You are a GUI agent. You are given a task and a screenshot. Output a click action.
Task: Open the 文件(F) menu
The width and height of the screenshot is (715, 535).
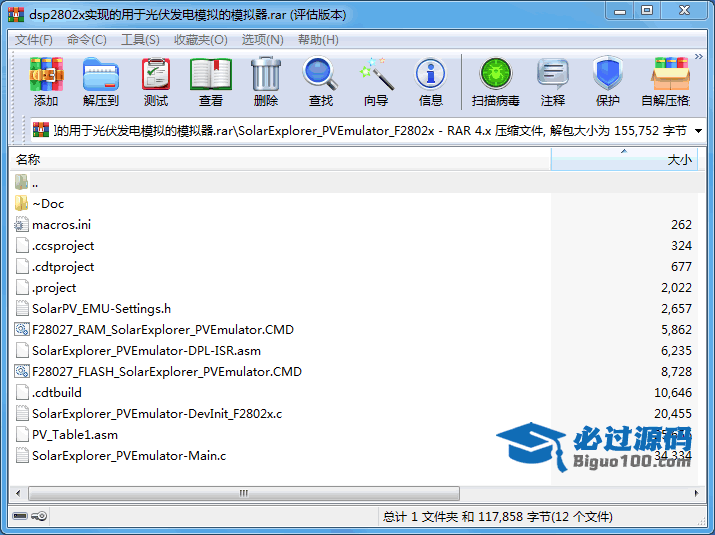(x=33, y=40)
